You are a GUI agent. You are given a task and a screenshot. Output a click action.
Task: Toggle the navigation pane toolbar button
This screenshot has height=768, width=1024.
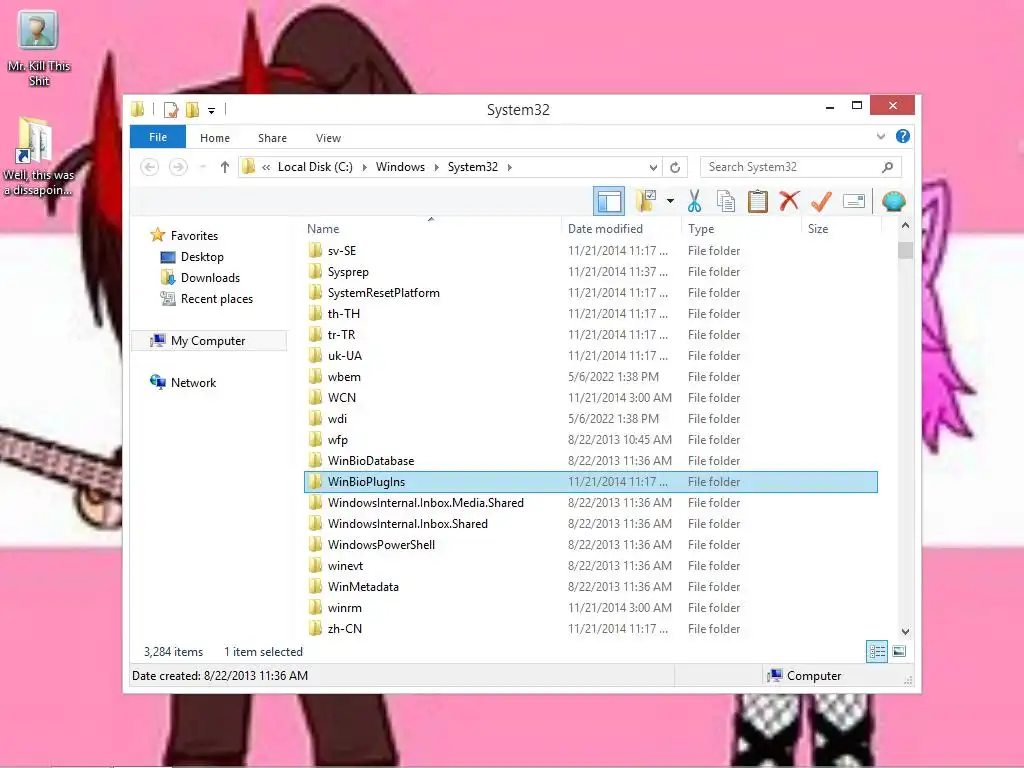pyautogui.click(x=609, y=201)
